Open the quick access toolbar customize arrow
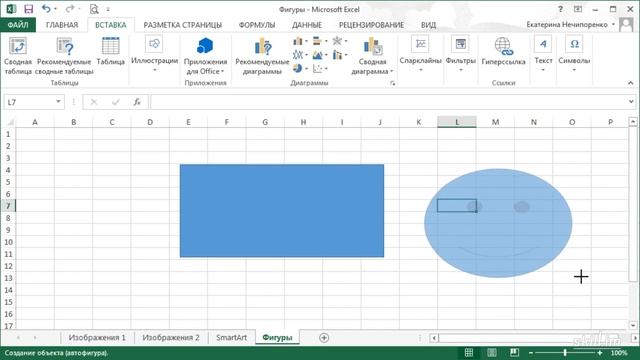 [108, 9]
